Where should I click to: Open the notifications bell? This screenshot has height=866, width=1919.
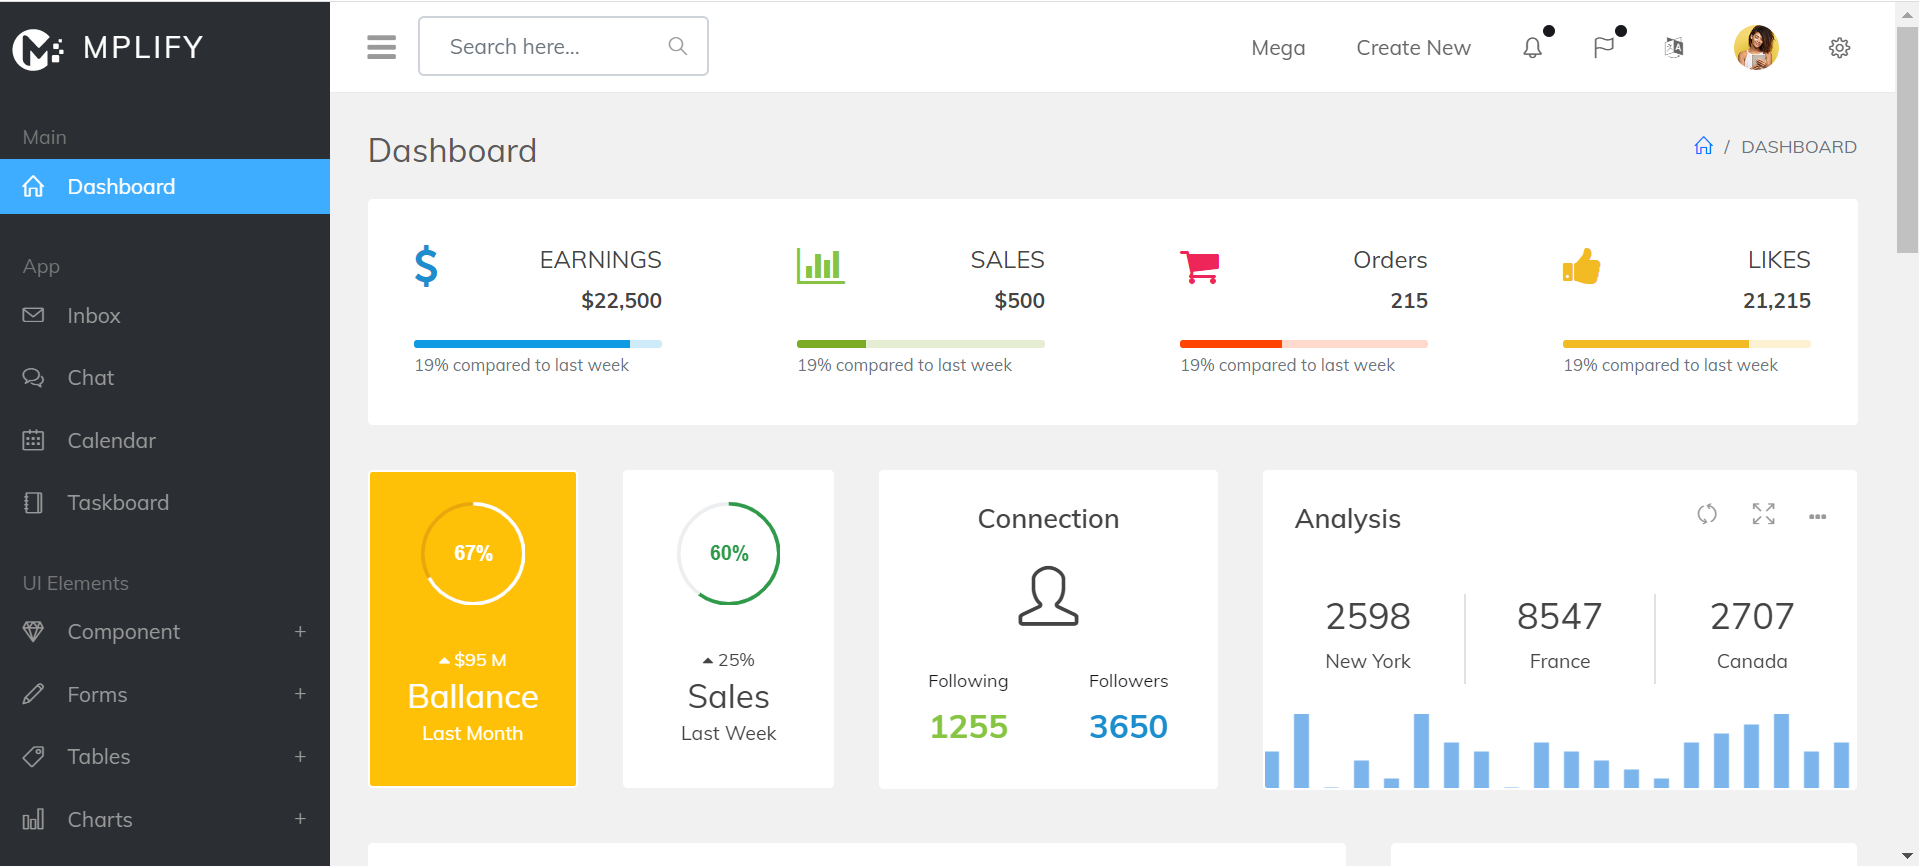1532,47
